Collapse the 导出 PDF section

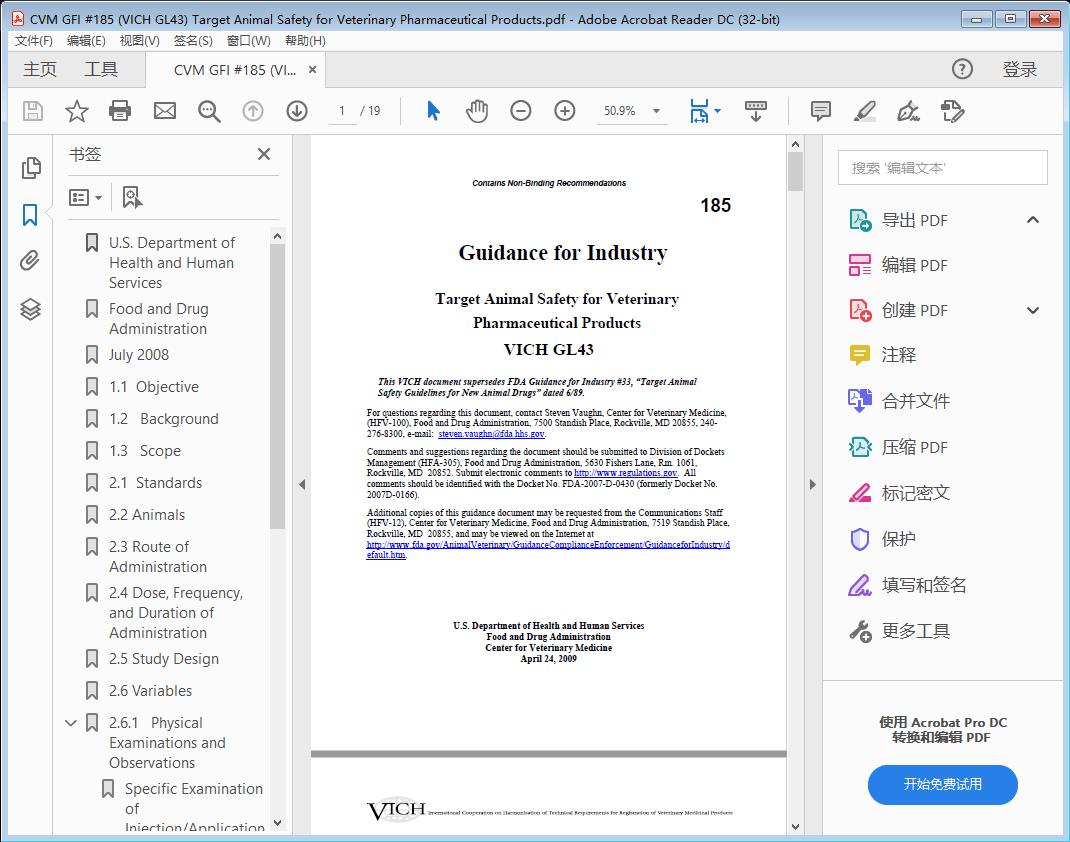coord(1033,220)
